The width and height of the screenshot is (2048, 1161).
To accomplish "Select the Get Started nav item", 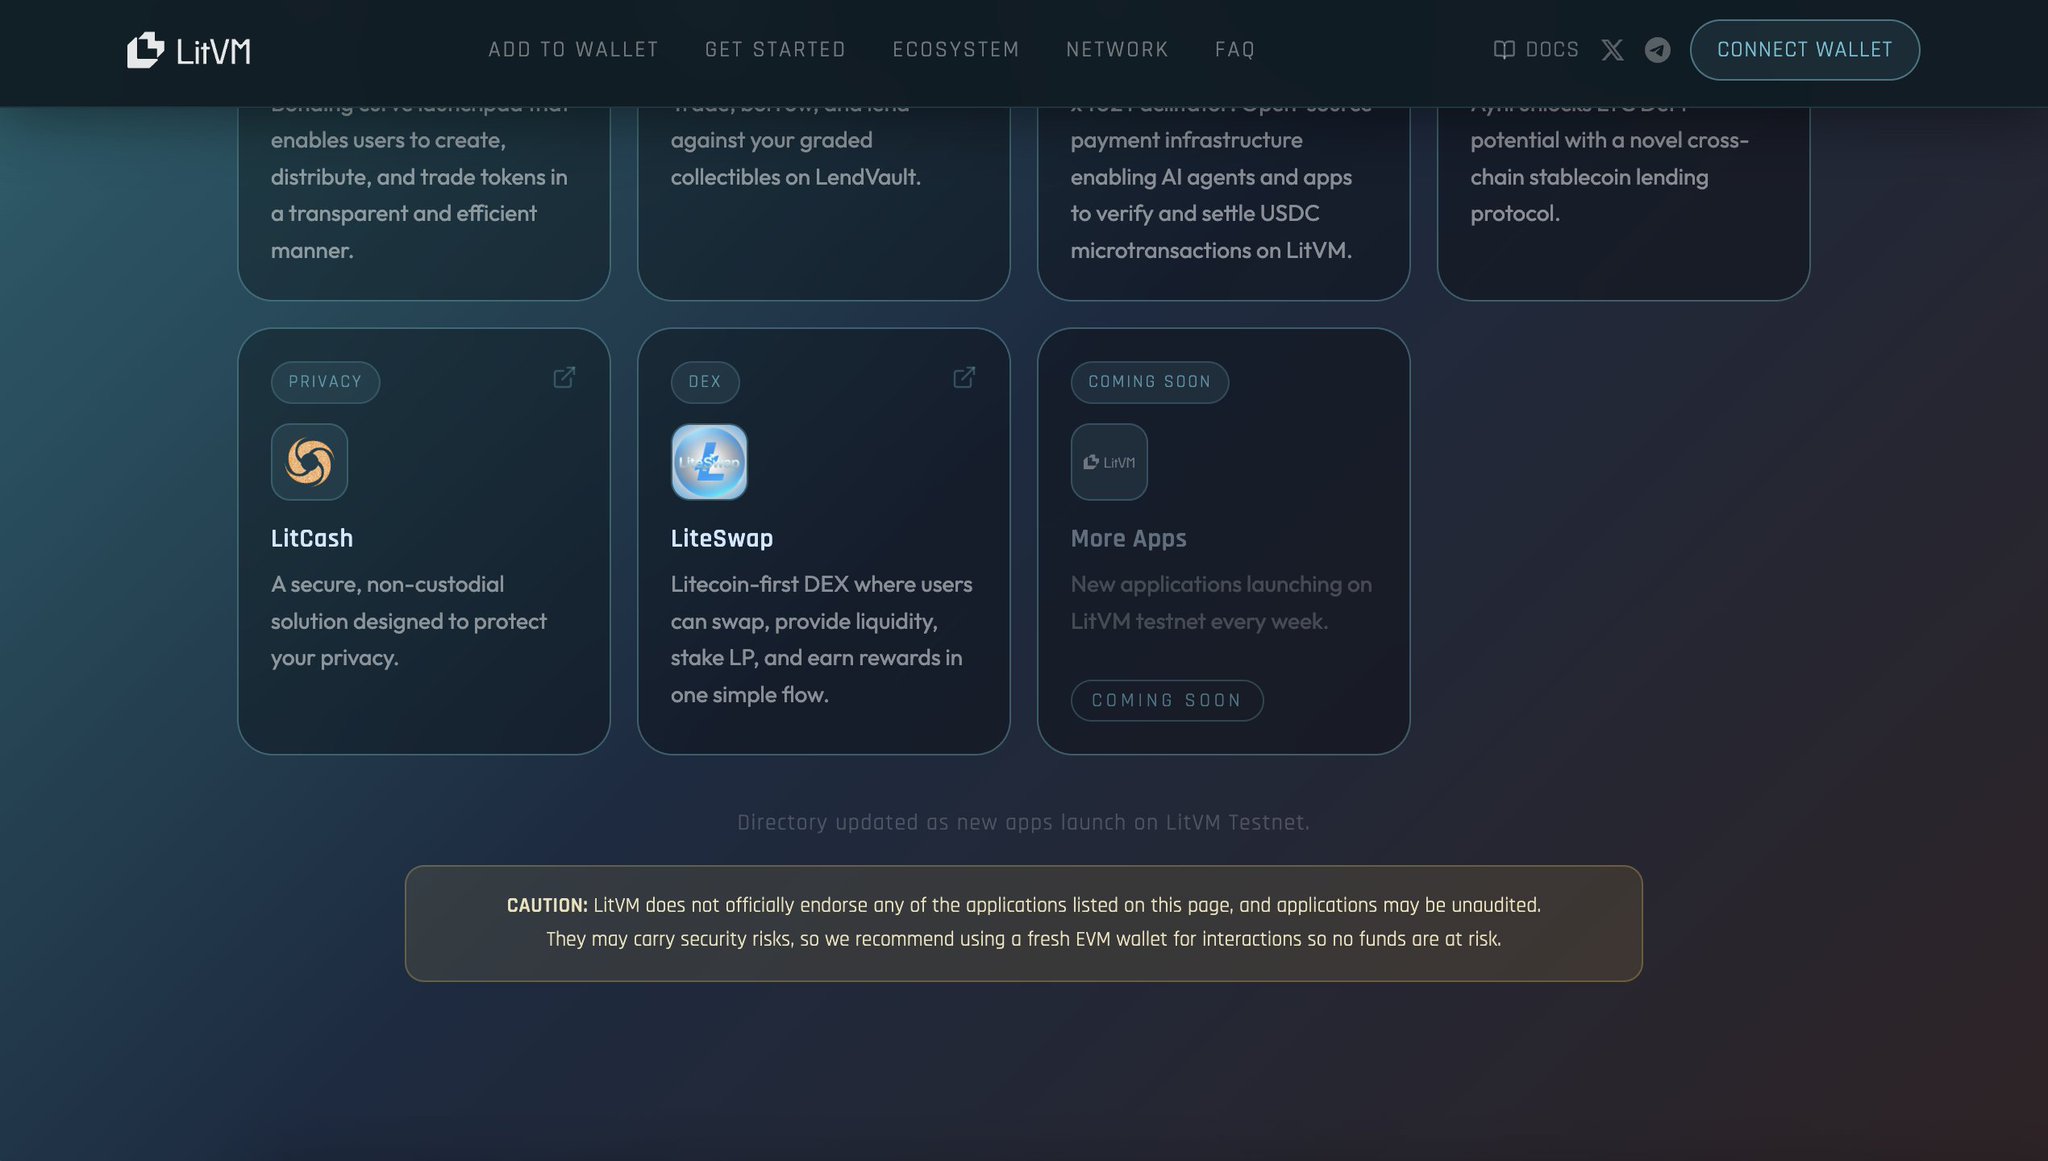I will [775, 50].
